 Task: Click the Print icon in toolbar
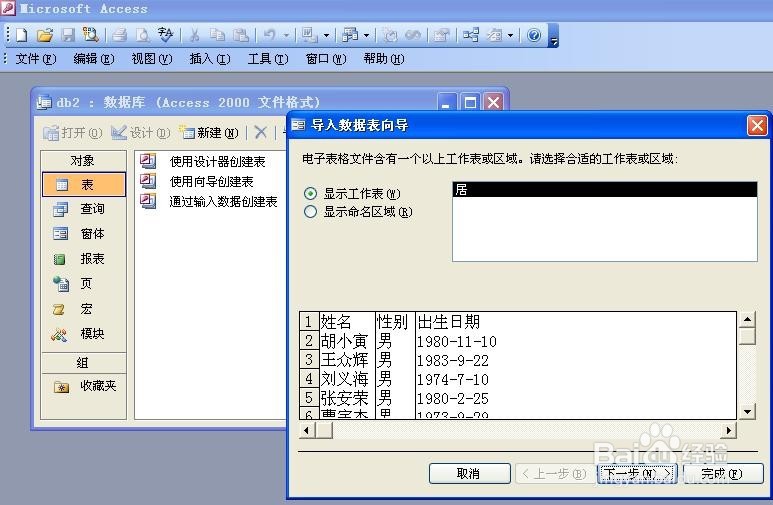click(120, 35)
